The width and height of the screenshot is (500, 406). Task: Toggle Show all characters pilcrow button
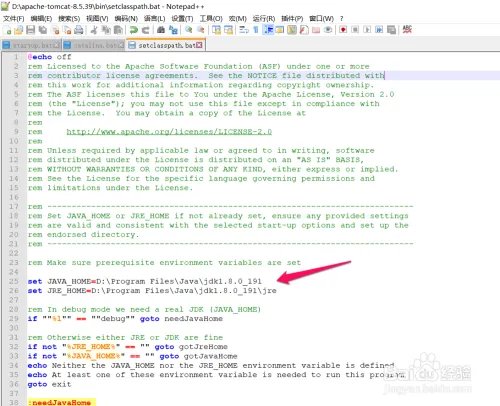pyautogui.click(x=256, y=30)
